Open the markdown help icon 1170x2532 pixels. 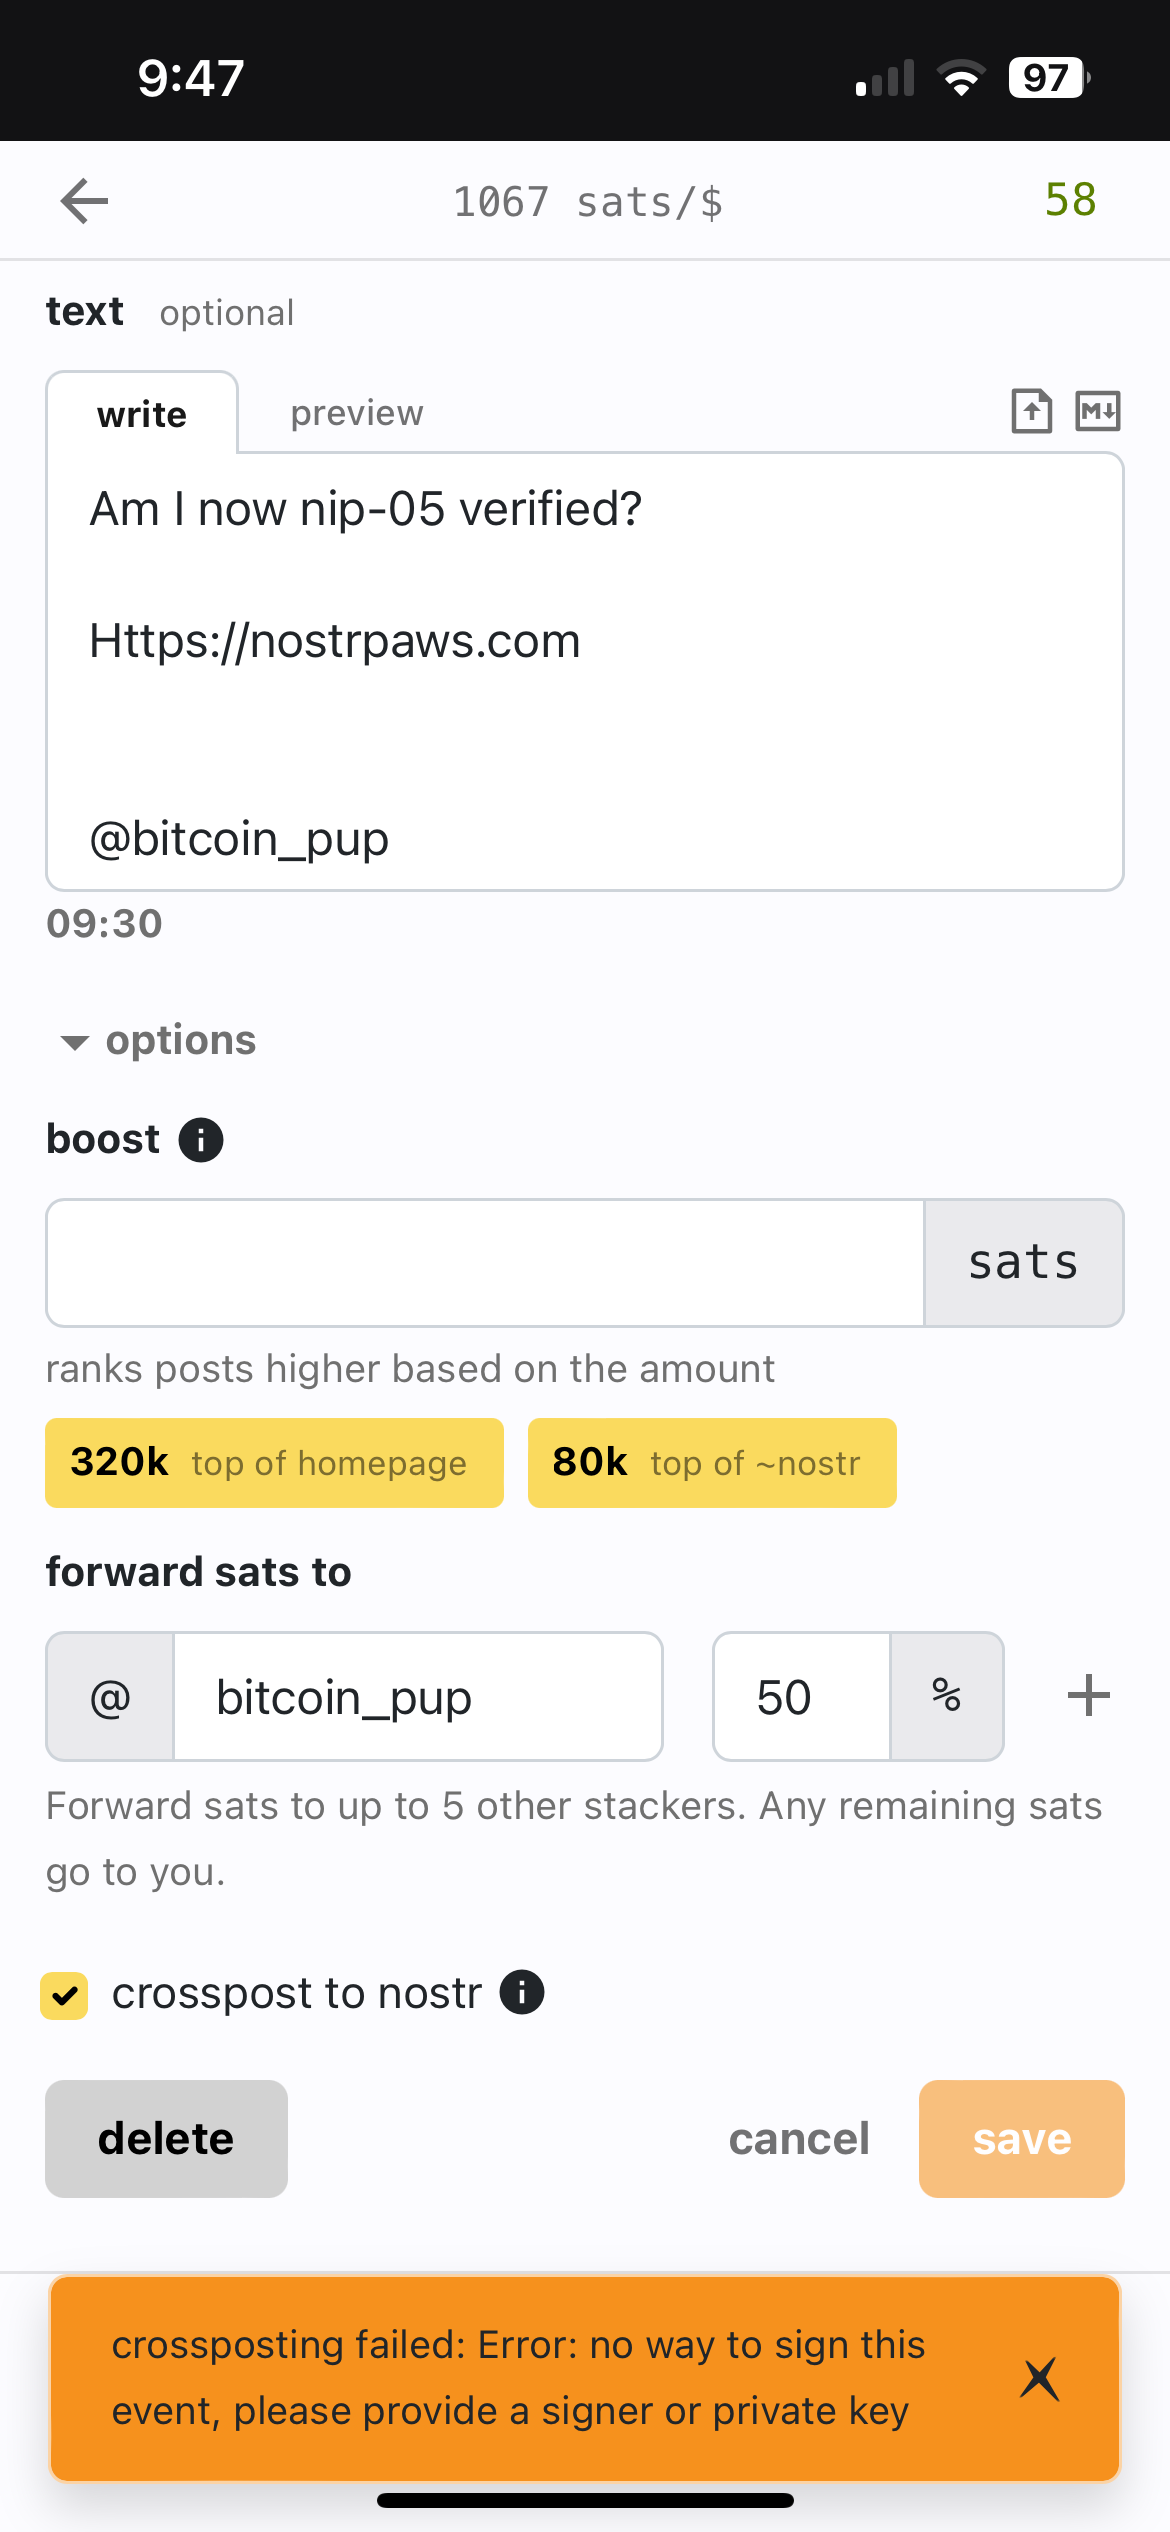(1098, 411)
